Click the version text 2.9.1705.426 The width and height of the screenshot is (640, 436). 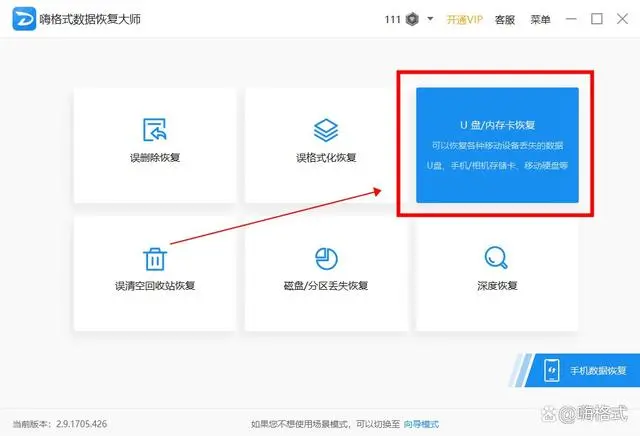tap(82, 424)
